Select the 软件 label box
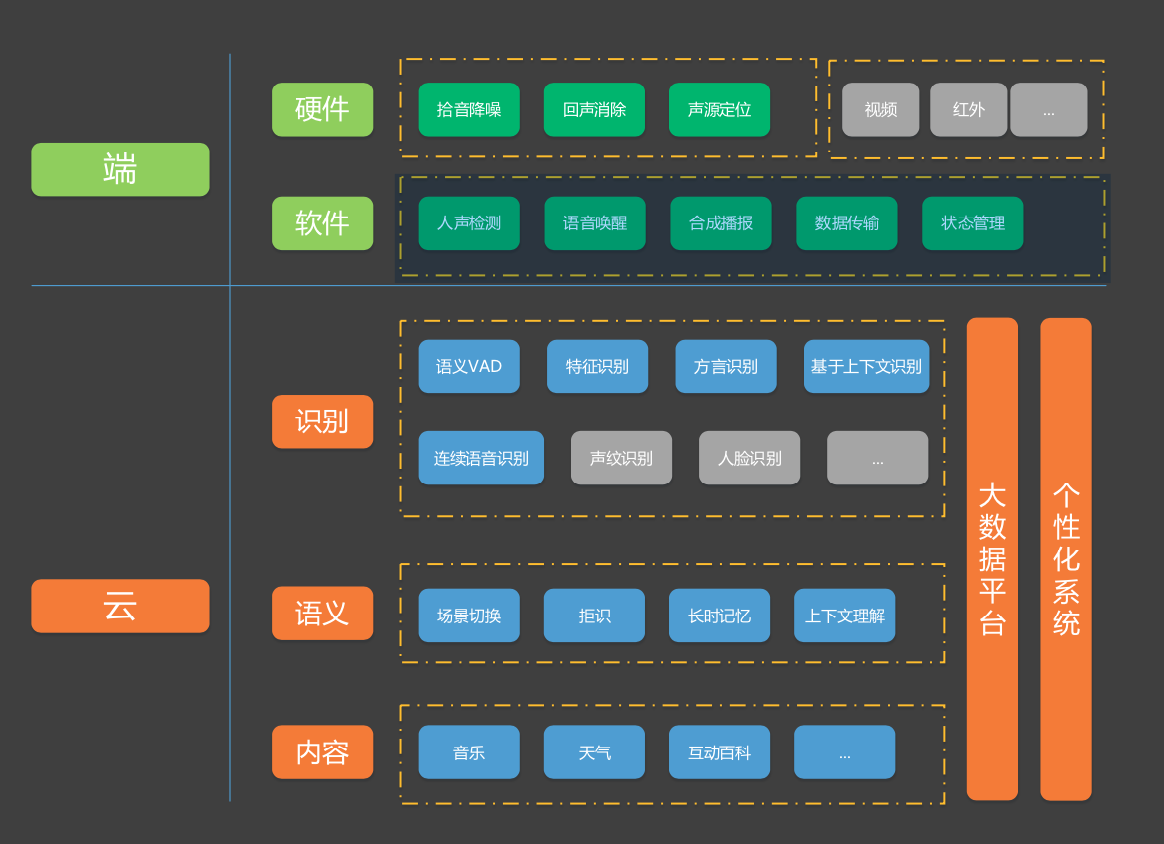1164x844 pixels. (x=322, y=223)
